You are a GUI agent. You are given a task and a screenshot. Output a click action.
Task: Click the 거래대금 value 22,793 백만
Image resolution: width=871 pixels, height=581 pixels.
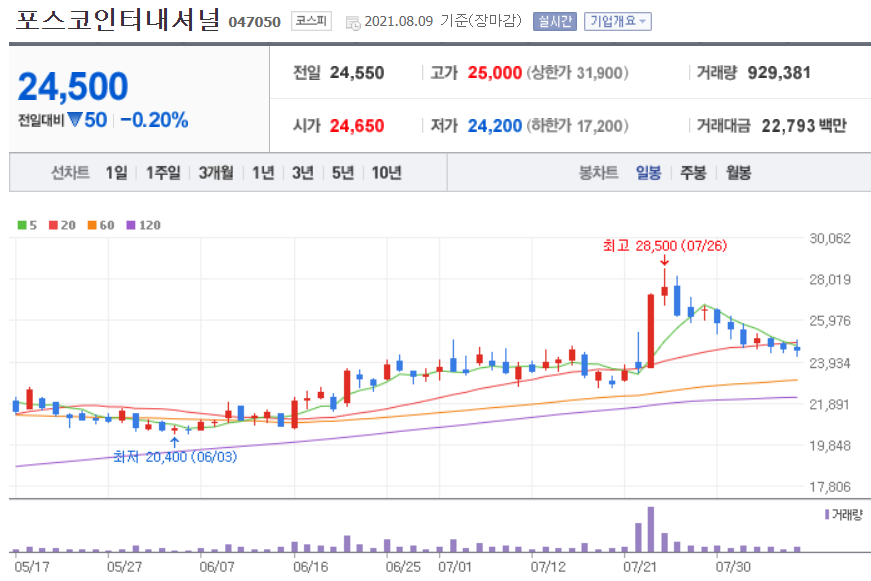click(804, 126)
